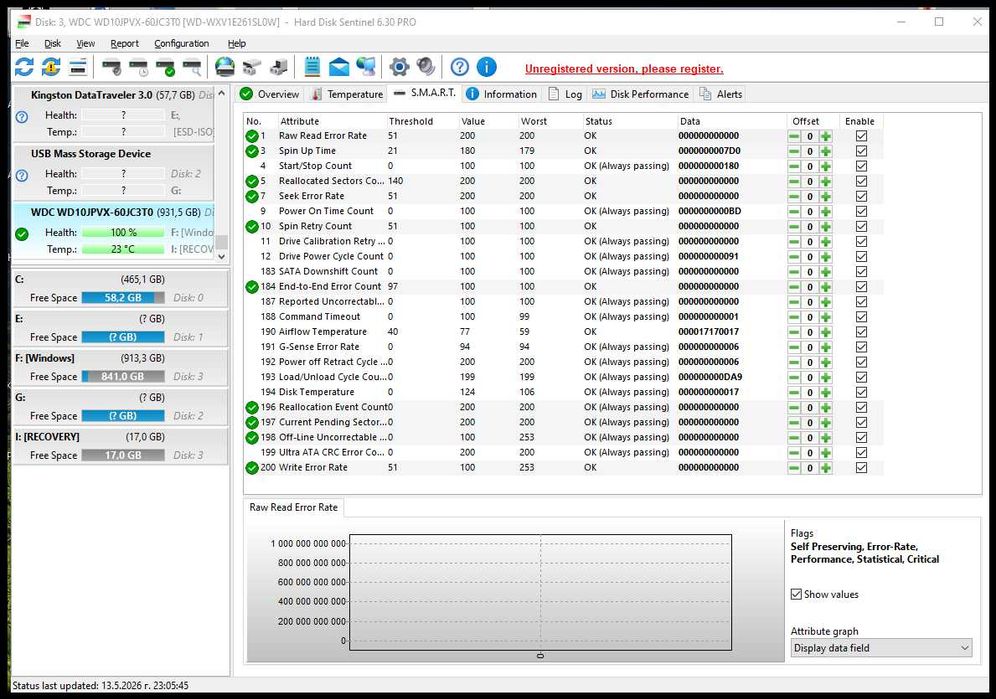Click the green plus in Seek Error Rate row
Screen dimensions: 996x699
tap(826, 196)
